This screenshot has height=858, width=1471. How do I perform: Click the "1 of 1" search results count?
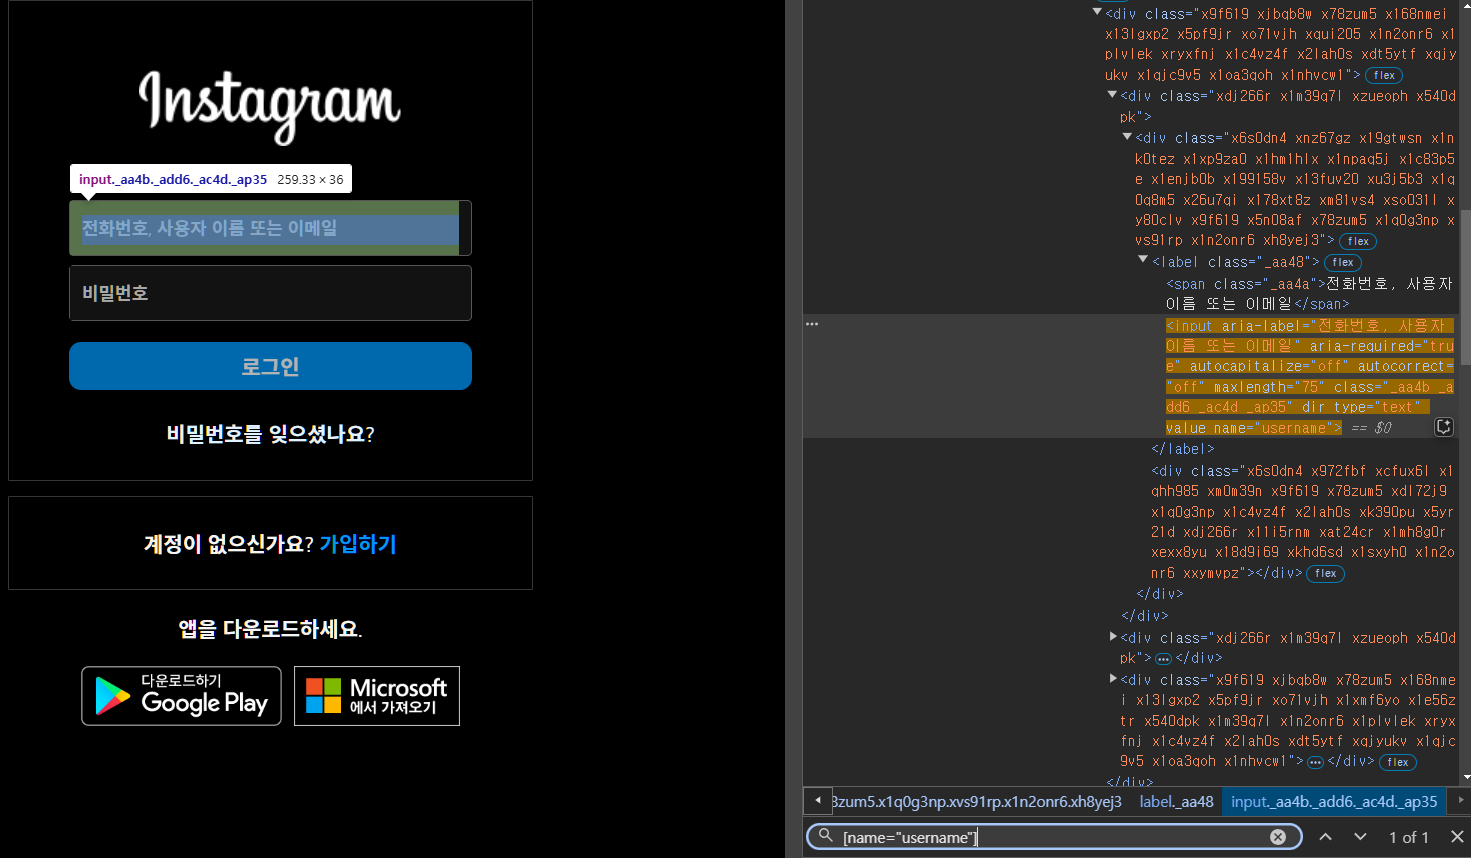click(x=1409, y=837)
